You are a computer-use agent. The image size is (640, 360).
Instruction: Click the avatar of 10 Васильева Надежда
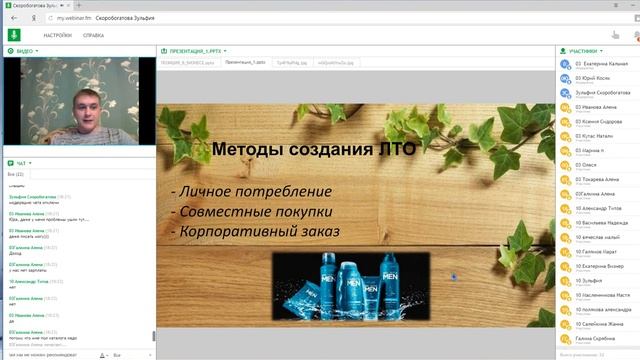click(565, 223)
